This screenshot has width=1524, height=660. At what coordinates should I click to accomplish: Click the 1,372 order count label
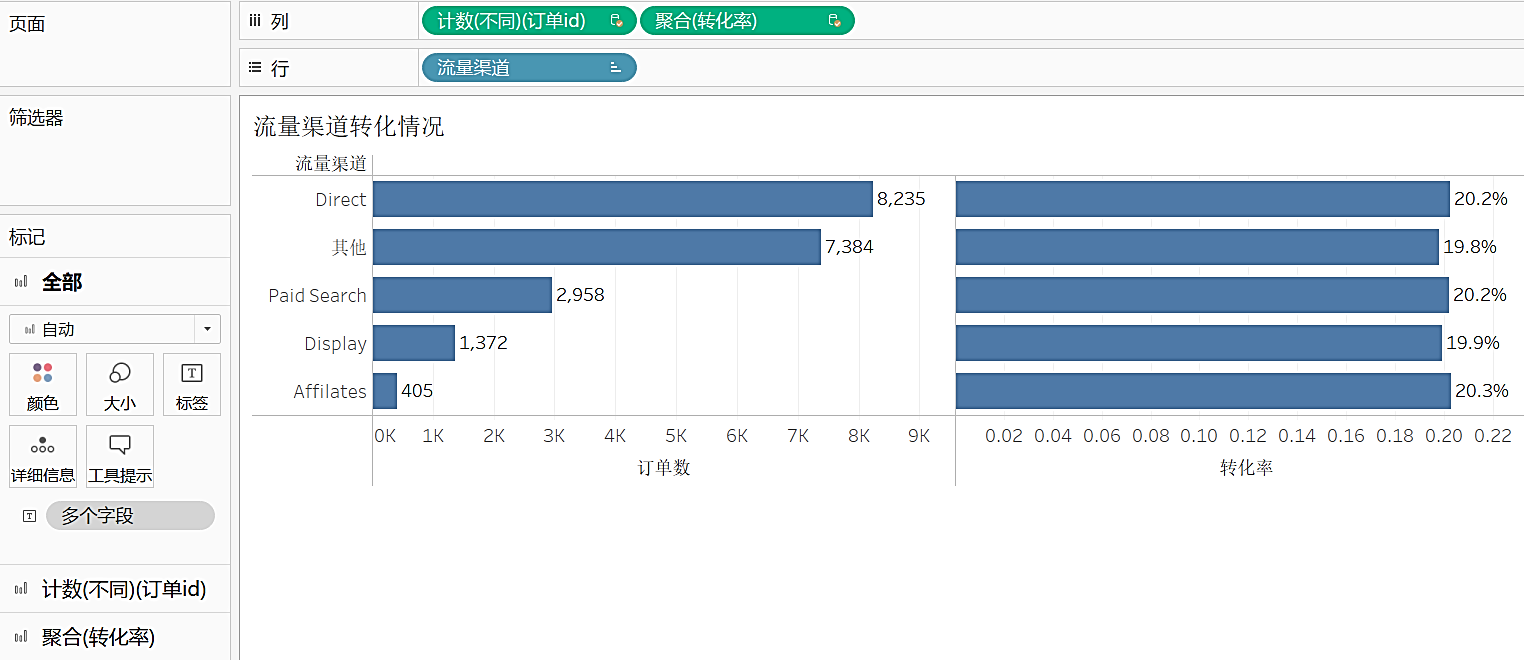click(x=483, y=343)
